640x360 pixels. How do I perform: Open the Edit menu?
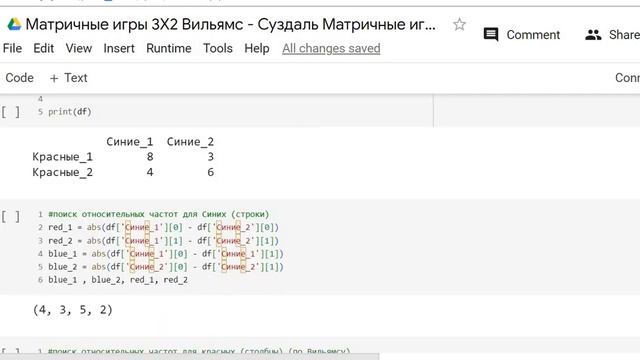click(x=43, y=48)
